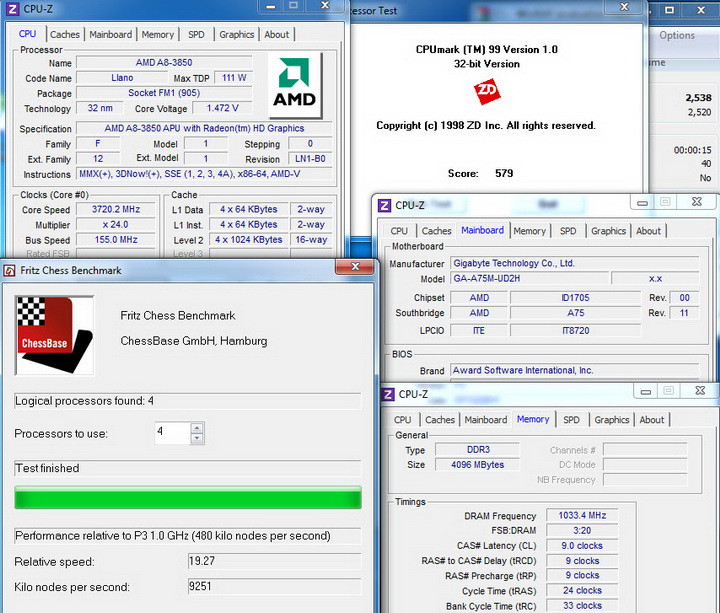Open Mainboard tab in top-left CPU-Z
The height and width of the screenshot is (613, 720).
110,34
